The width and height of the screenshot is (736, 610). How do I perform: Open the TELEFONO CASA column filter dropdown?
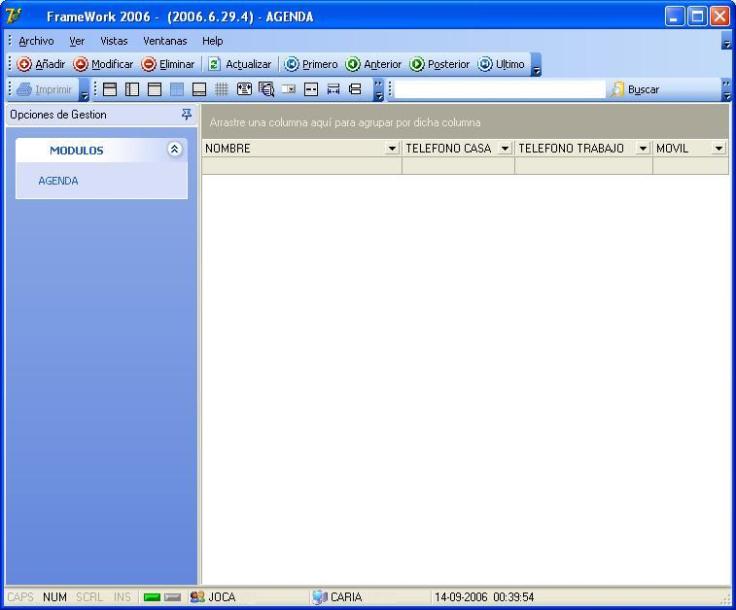coord(505,148)
